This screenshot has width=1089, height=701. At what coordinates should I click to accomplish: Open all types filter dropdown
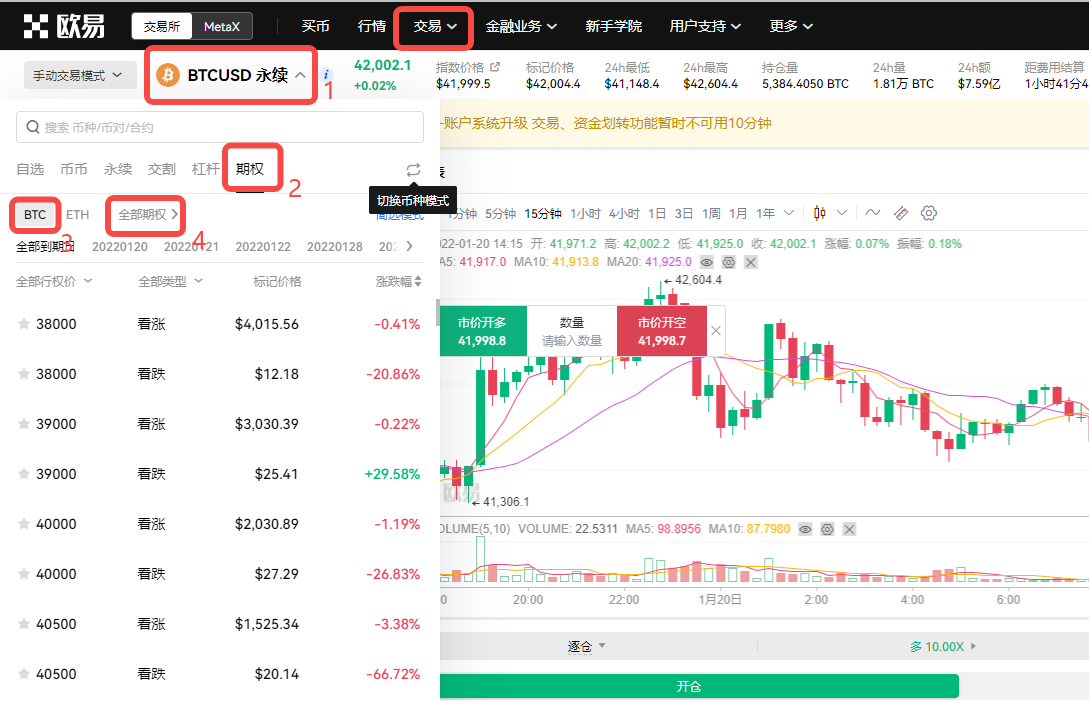point(170,281)
